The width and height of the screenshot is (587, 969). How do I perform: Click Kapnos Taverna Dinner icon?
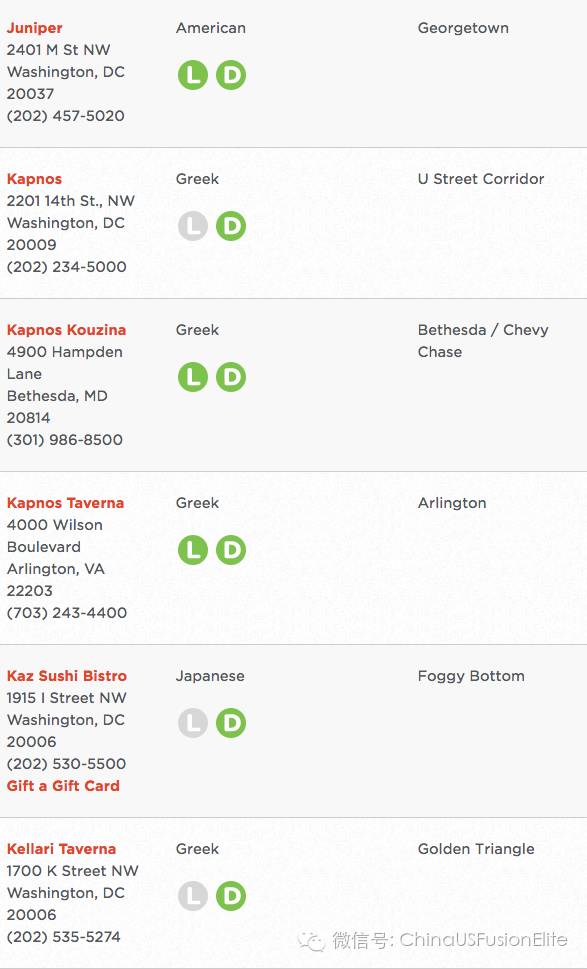tap(231, 550)
